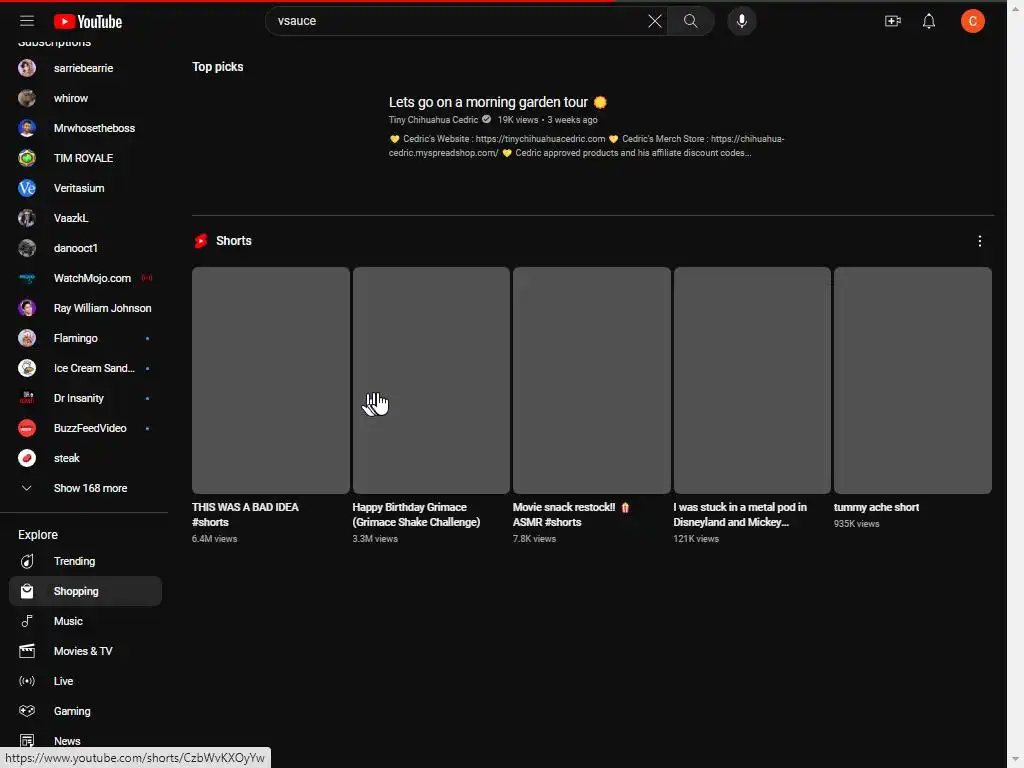Click the Trending flame icon
The width and height of the screenshot is (1024, 768).
point(27,561)
